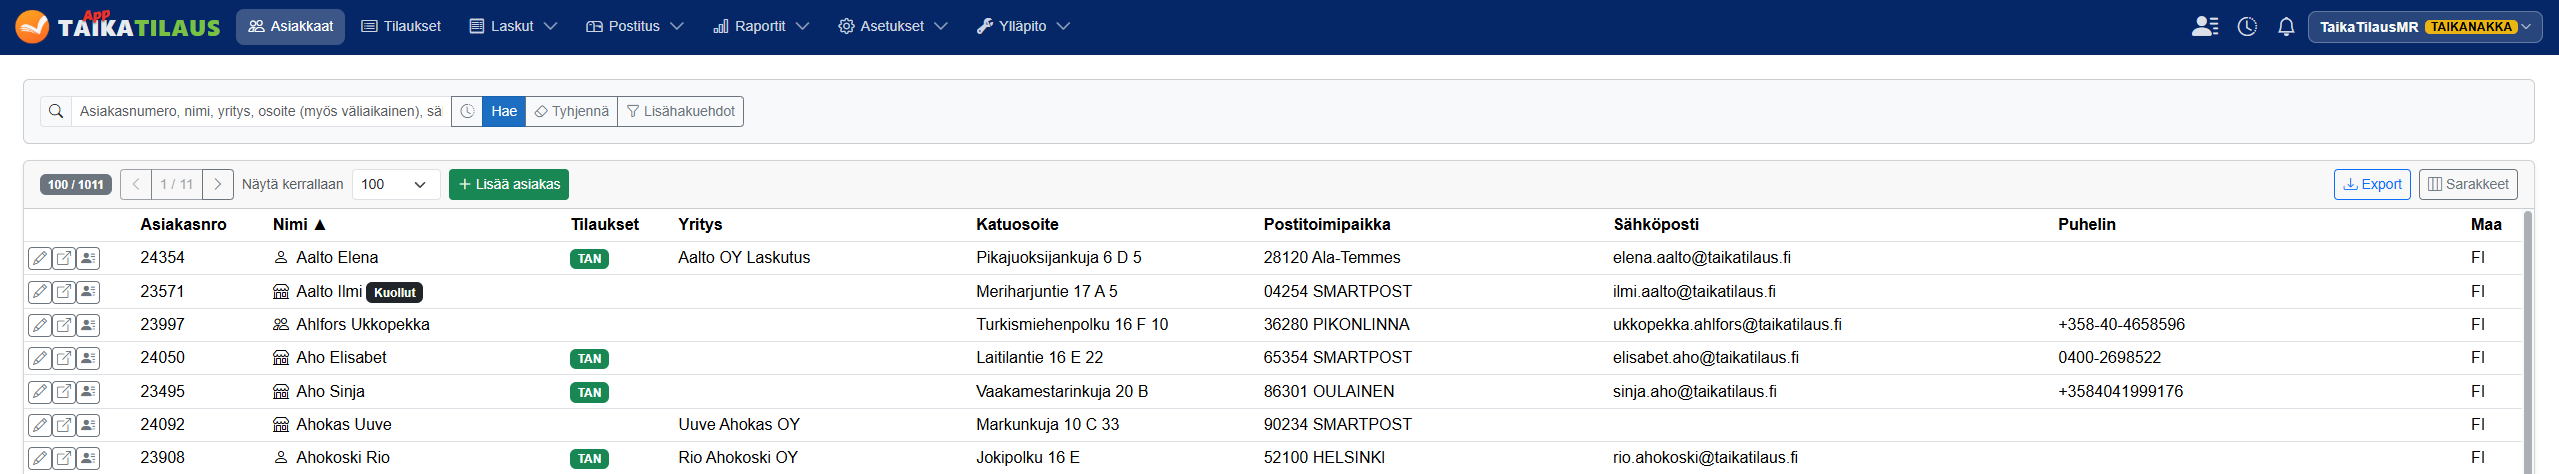Click the TAN badge on Aho Sinja row

(590, 393)
